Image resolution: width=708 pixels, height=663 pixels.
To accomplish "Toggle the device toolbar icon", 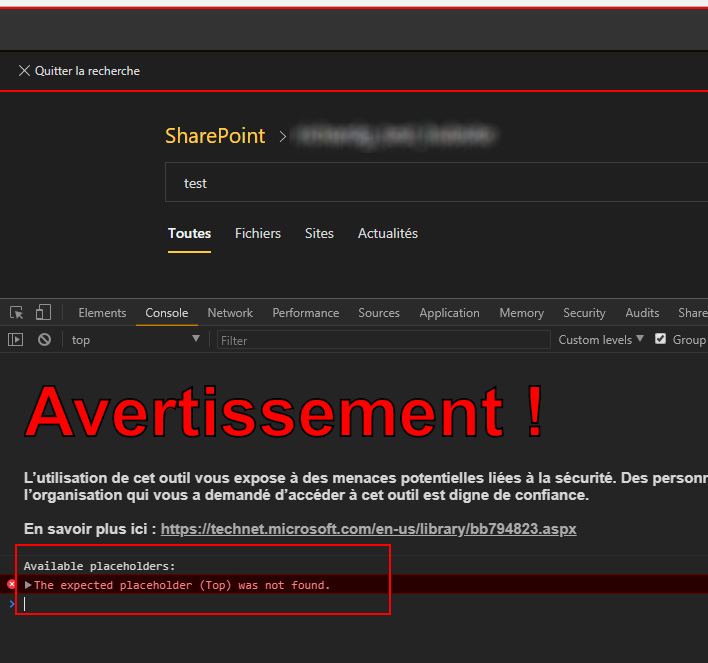I will 43,312.
